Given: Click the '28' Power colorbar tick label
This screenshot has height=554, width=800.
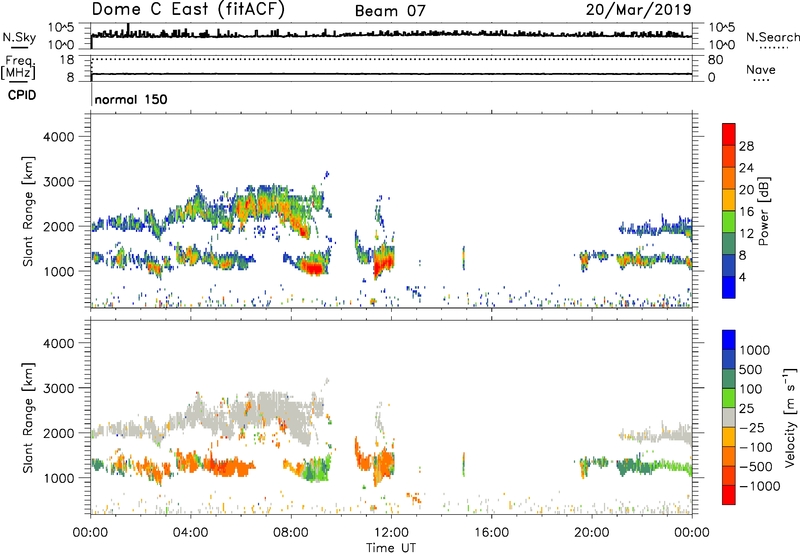Looking at the screenshot, I should pos(746,146).
